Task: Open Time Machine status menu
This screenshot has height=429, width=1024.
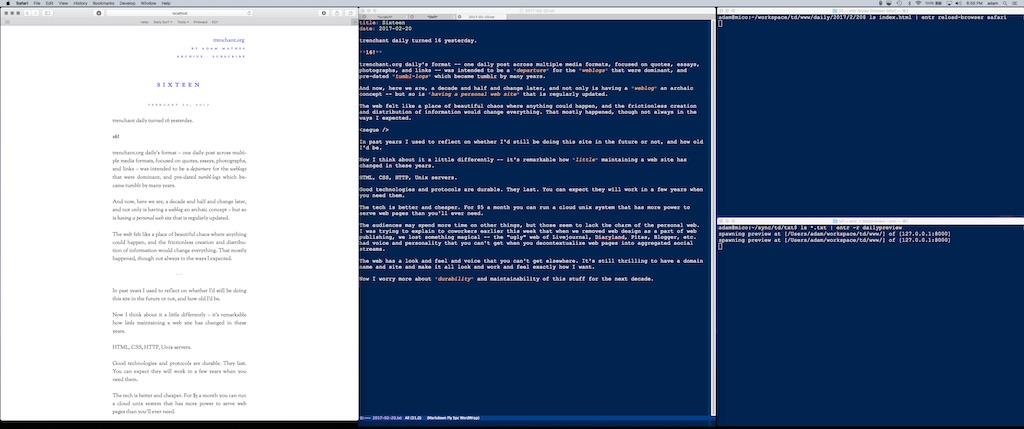Action: click(x=899, y=3)
